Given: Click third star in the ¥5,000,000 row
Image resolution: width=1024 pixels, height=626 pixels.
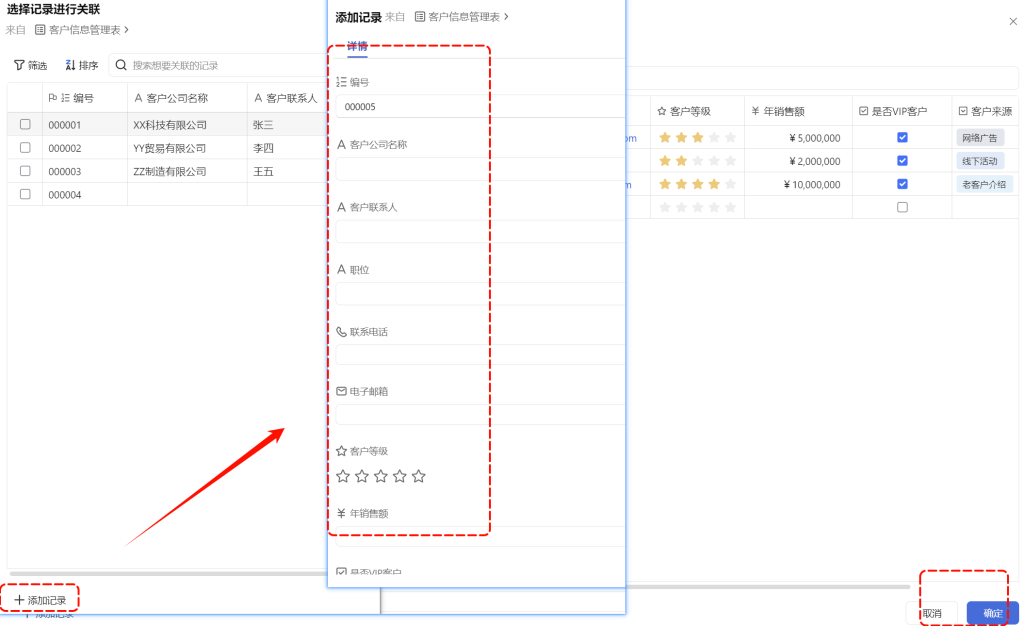Looking at the screenshot, I should 697,138.
